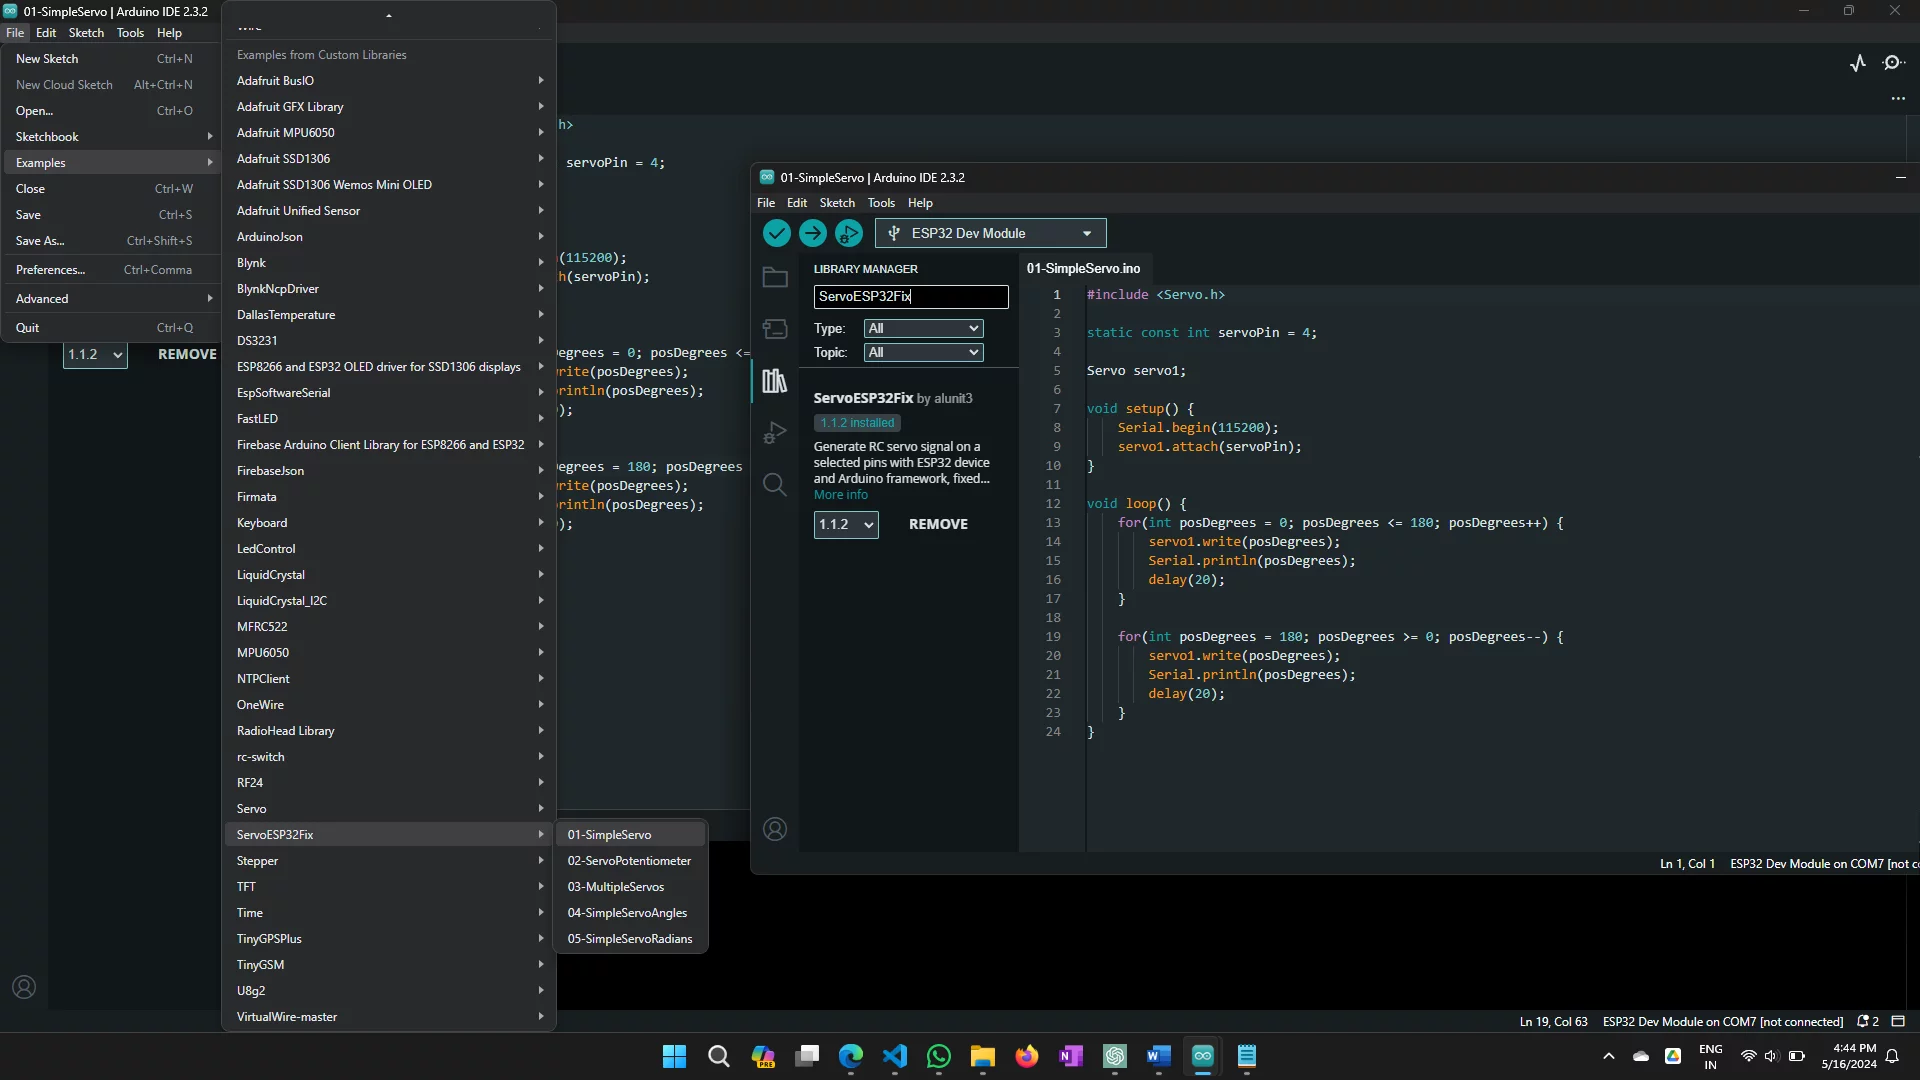Open the Sketchbook folder icon in the sidebar
Viewport: 1920px width, 1080px height.
click(775, 277)
